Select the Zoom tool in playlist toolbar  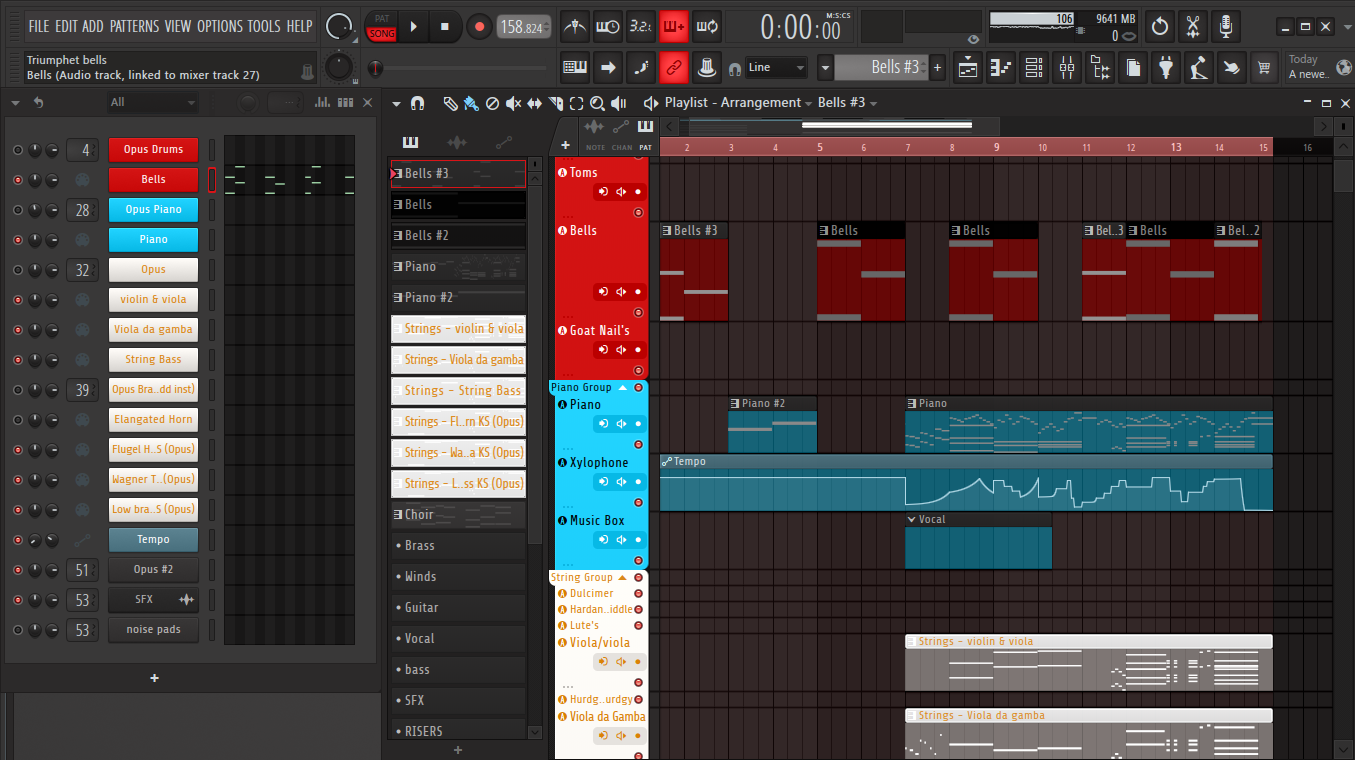[x=597, y=103]
